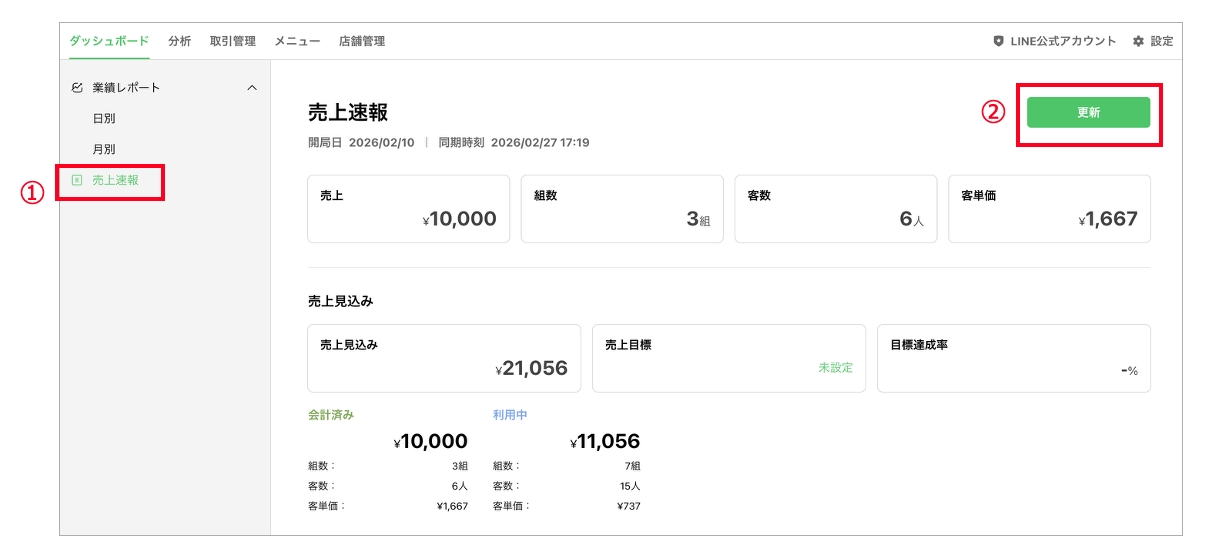Click the 未設定 link in 売上目標
Viewport: 1216px width, 558px height.
click(x=835, y=368)
